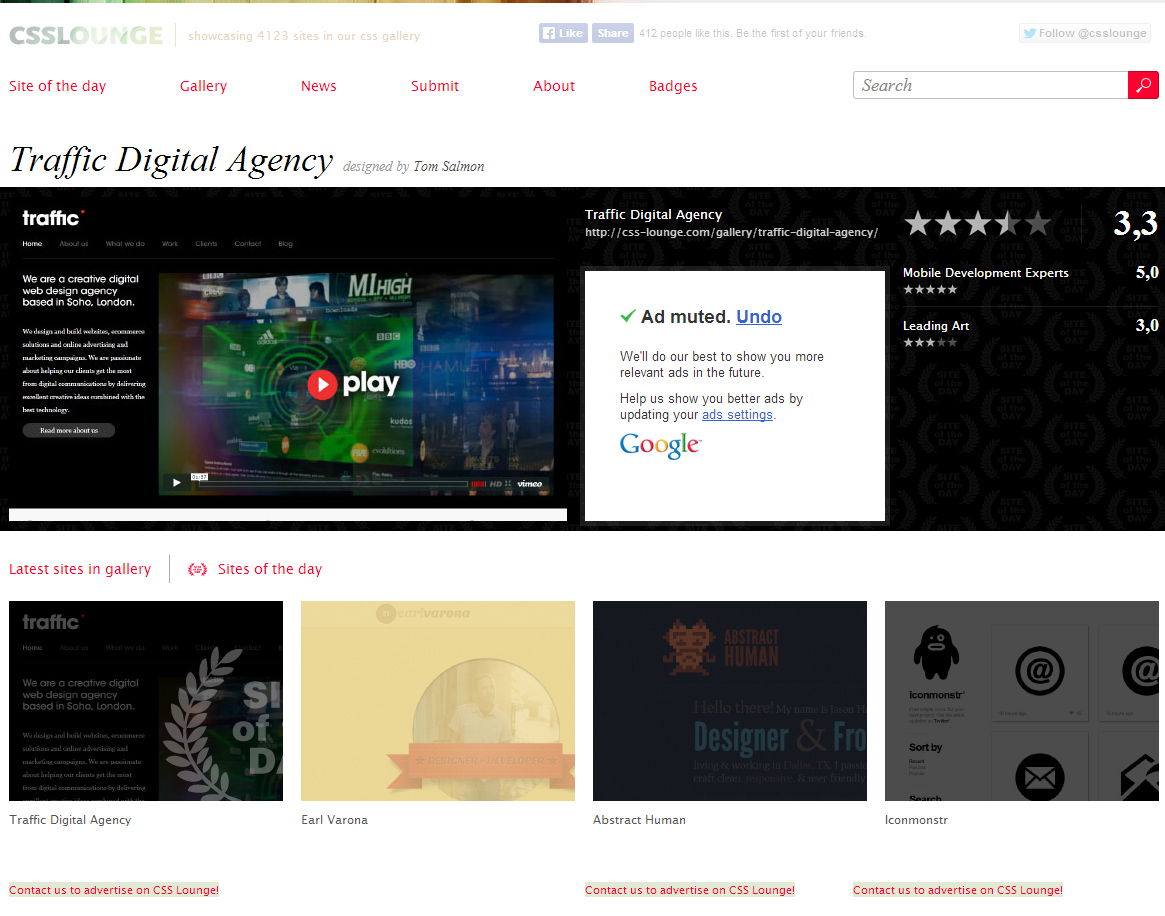
Task: Open the Site of the day menu
Action: point(57,85)
